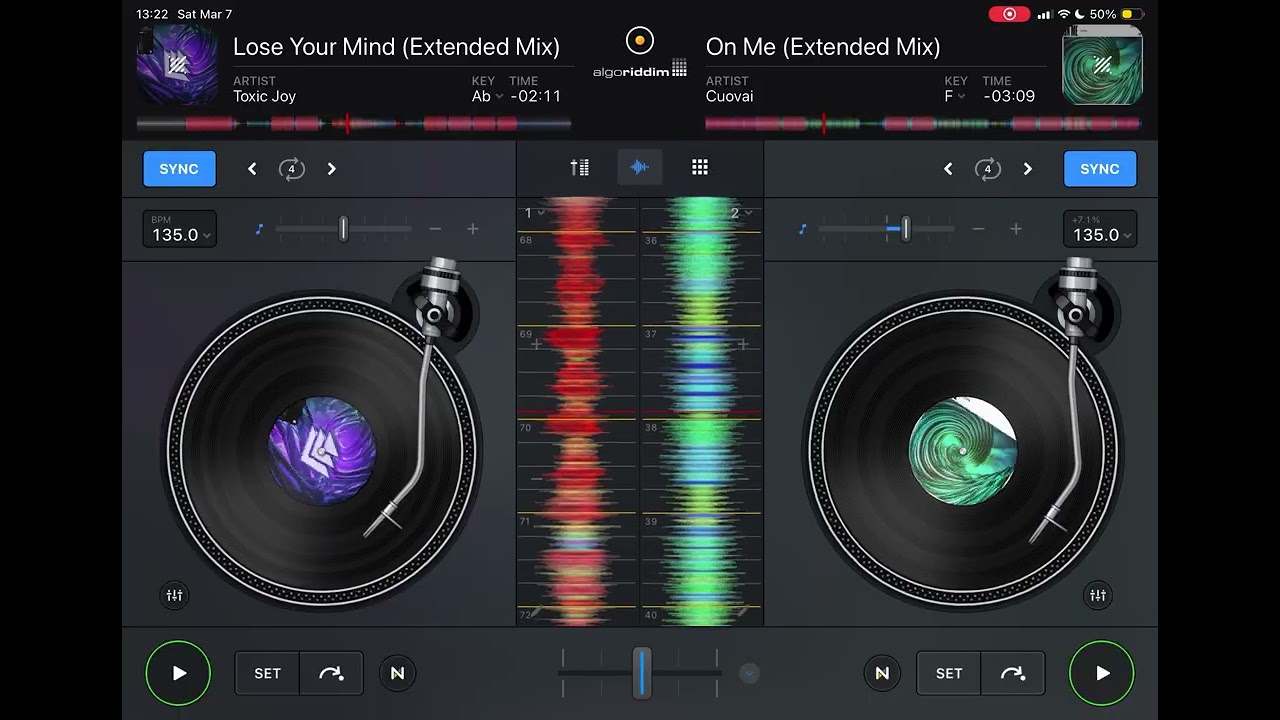Viewport: 1280px width, 720px height.
Task: Toggle key lock note on left deck
Action: coord(259,229)
